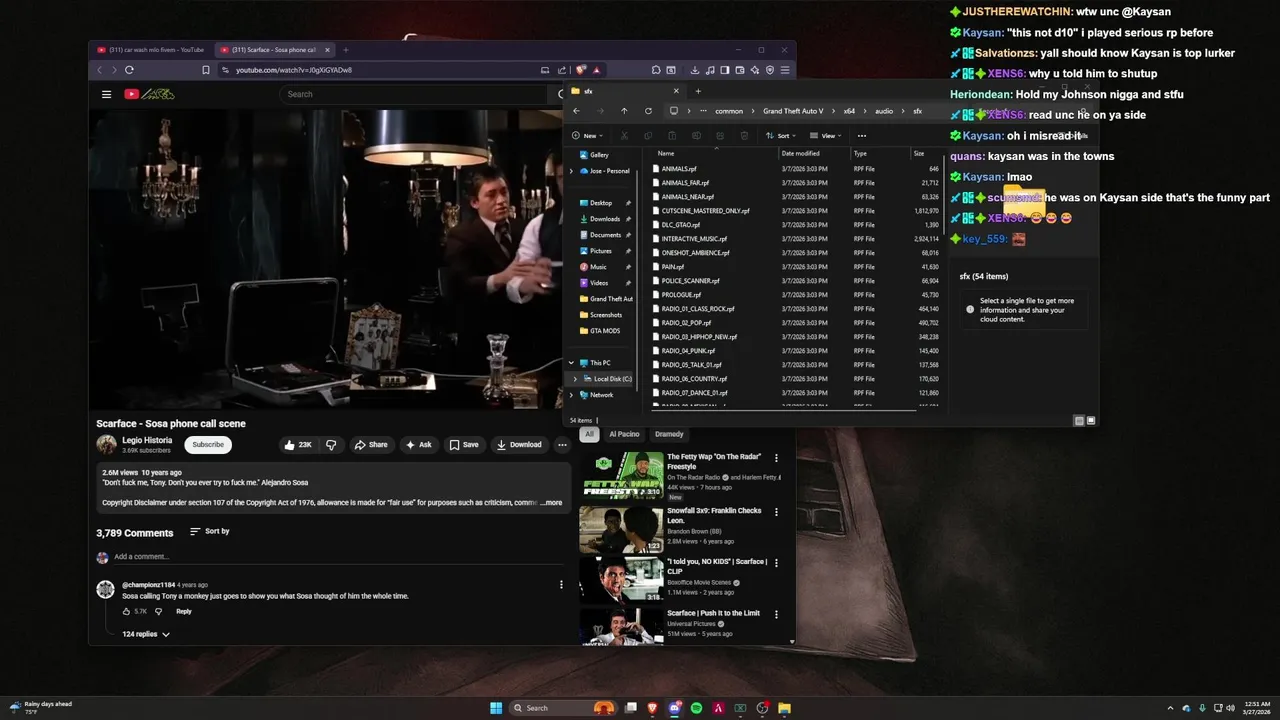The image size is (1280, 720).
Task: Add new File Explorer tab
Action: point(698,91)
